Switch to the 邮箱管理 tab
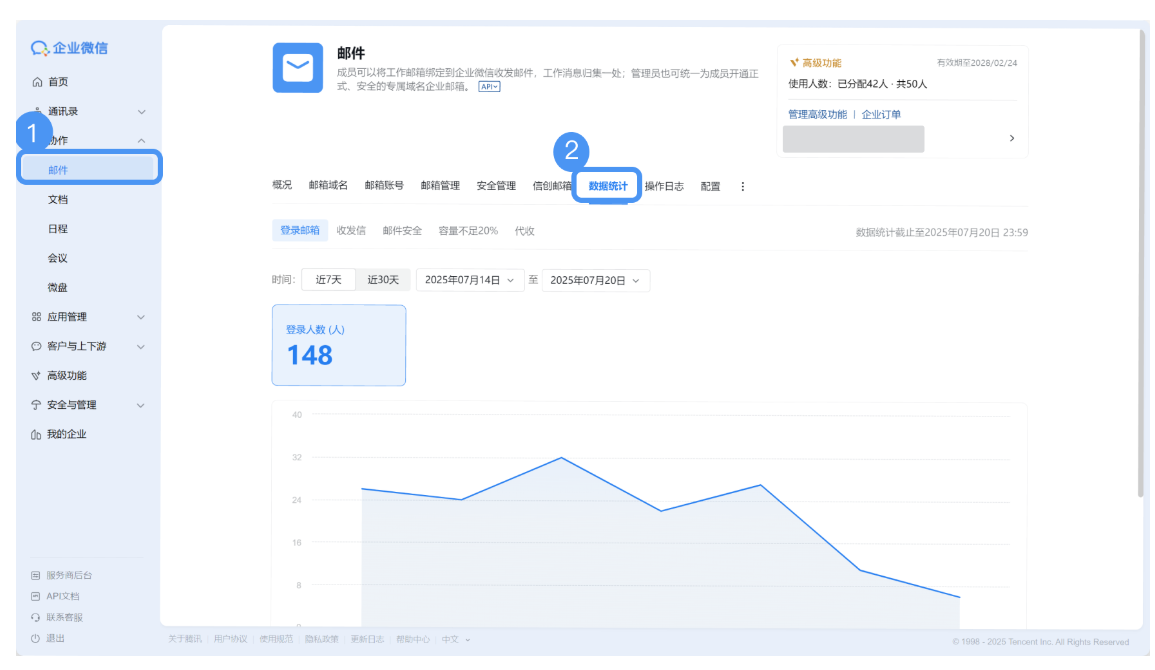The width and height of the screenshot is (1155, 670). tap(440, 186)
